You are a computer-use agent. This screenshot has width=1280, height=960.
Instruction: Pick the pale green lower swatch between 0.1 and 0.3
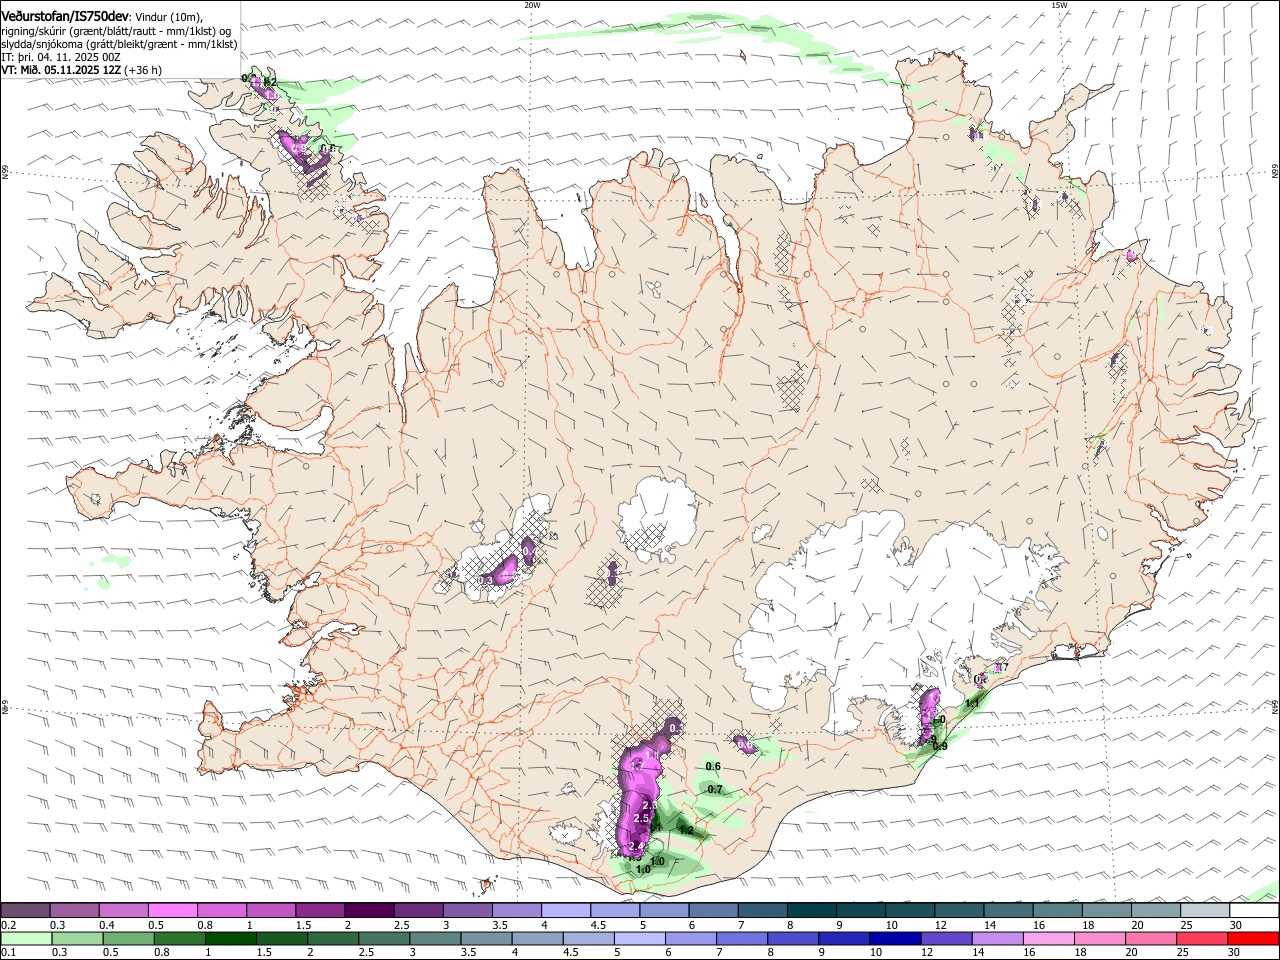(x=25, y=938)
